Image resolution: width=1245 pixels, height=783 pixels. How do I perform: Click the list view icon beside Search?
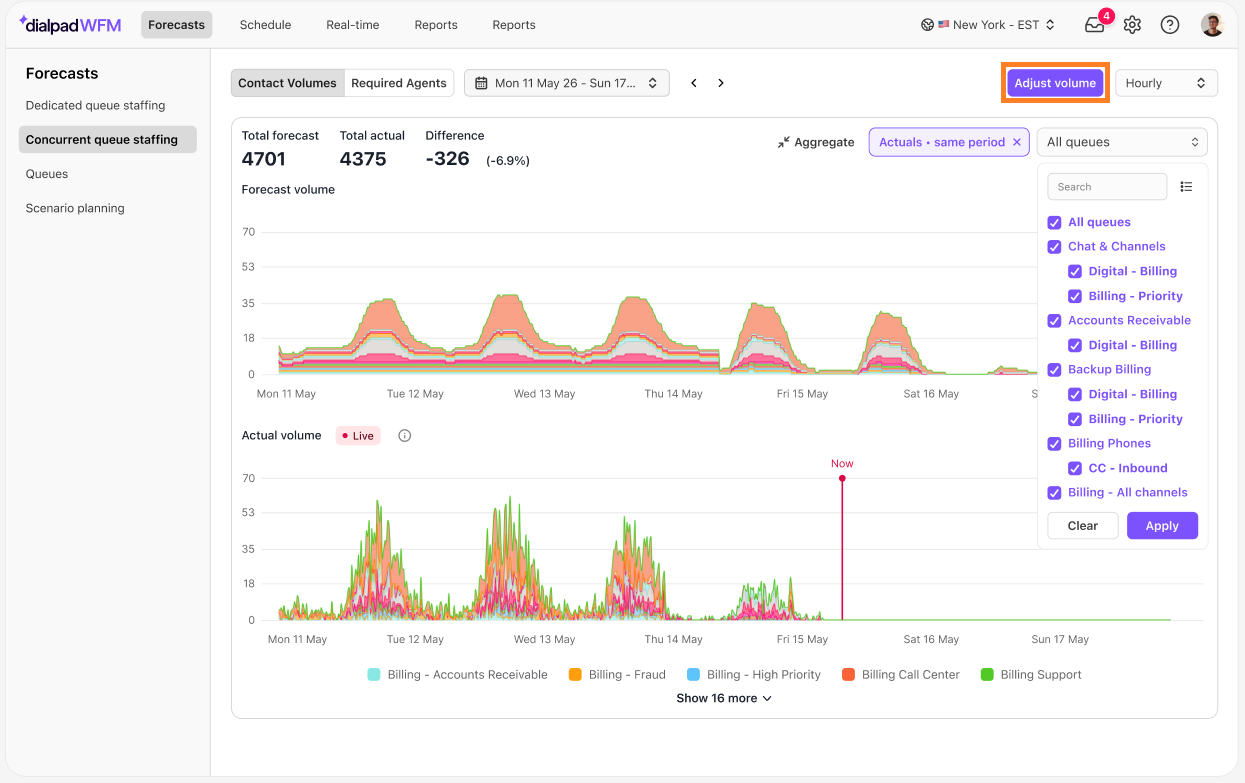tap(1186, 187)
